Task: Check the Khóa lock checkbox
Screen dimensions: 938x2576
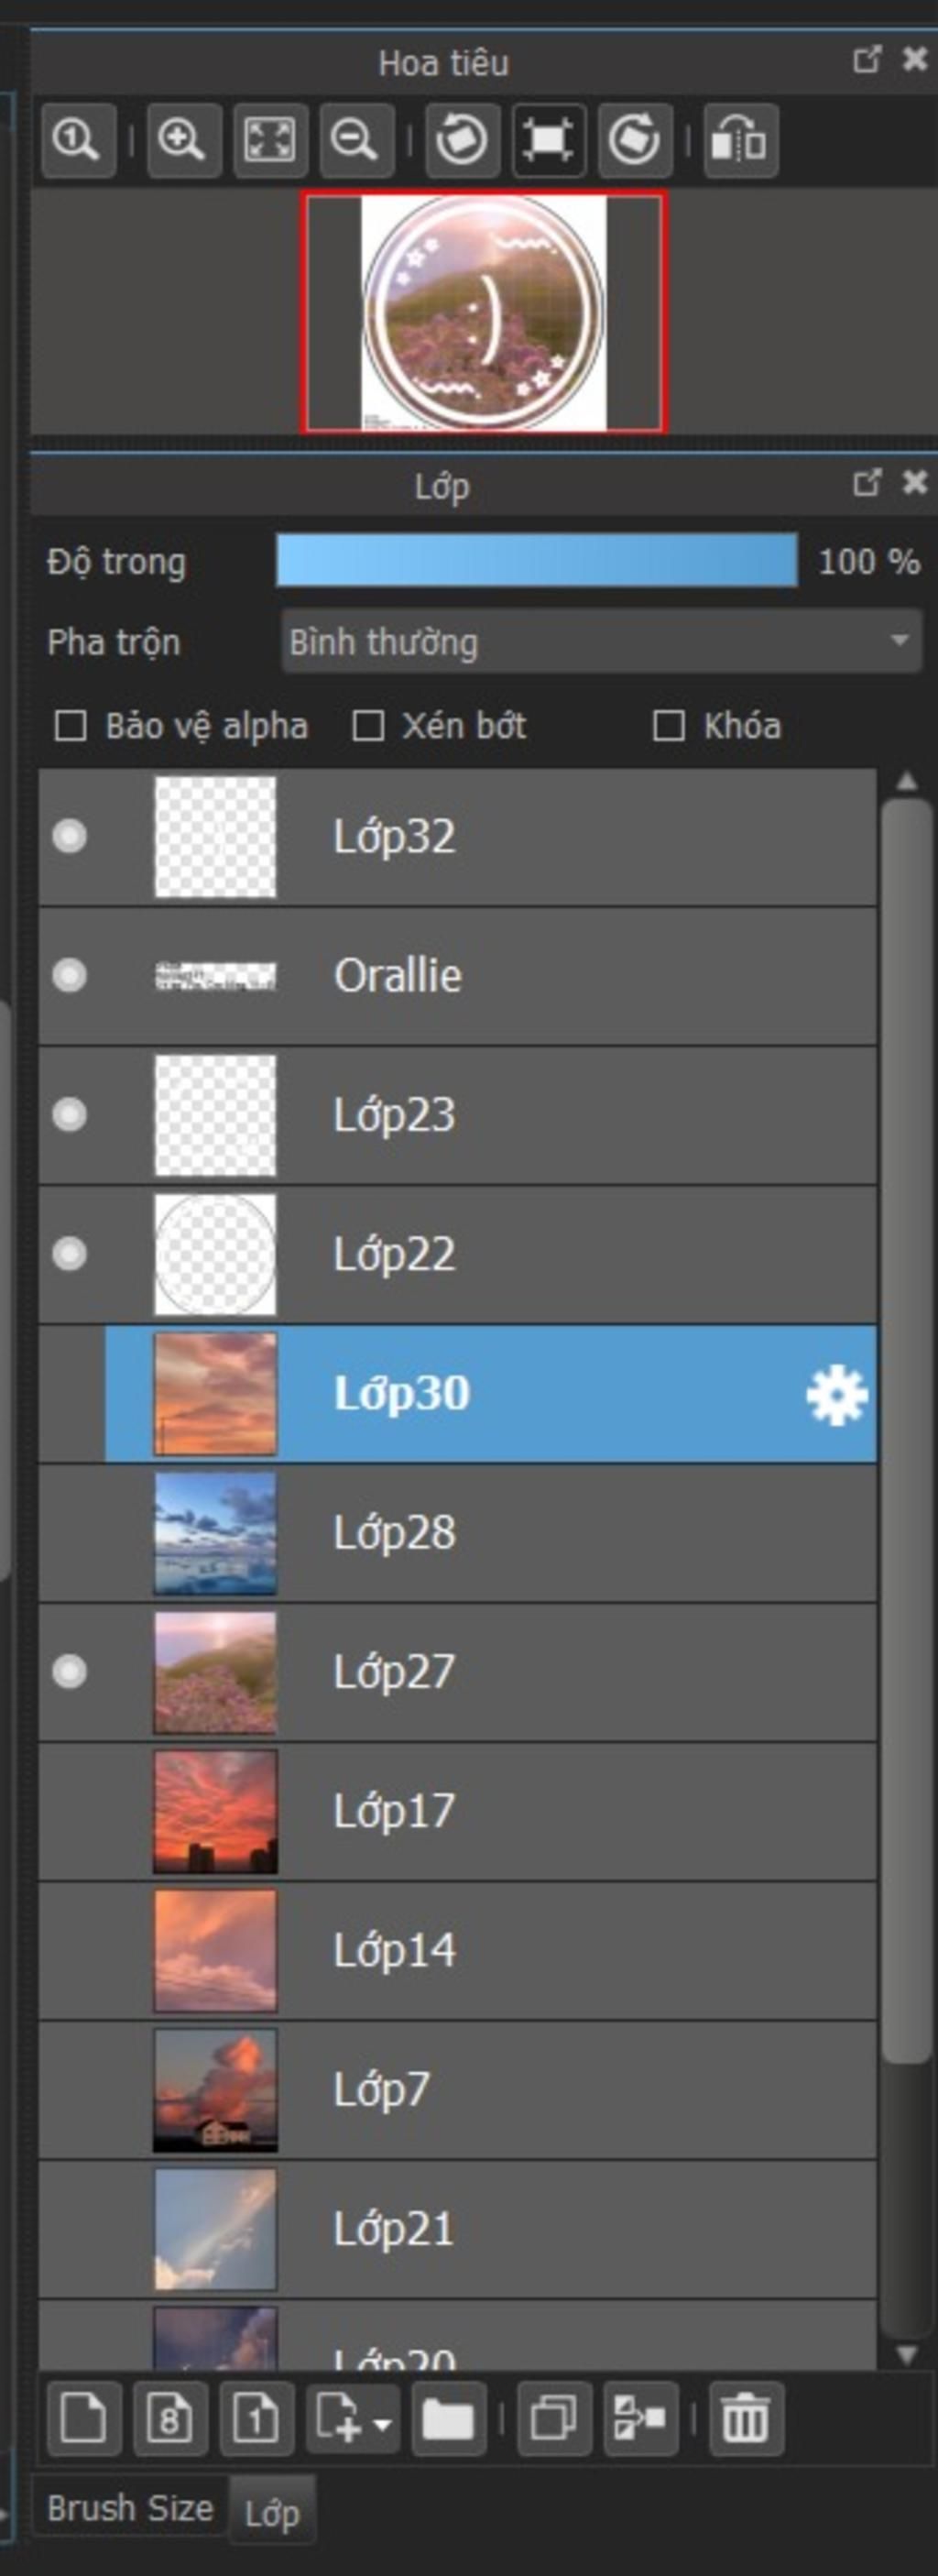Action: click(x=668, y=726)
